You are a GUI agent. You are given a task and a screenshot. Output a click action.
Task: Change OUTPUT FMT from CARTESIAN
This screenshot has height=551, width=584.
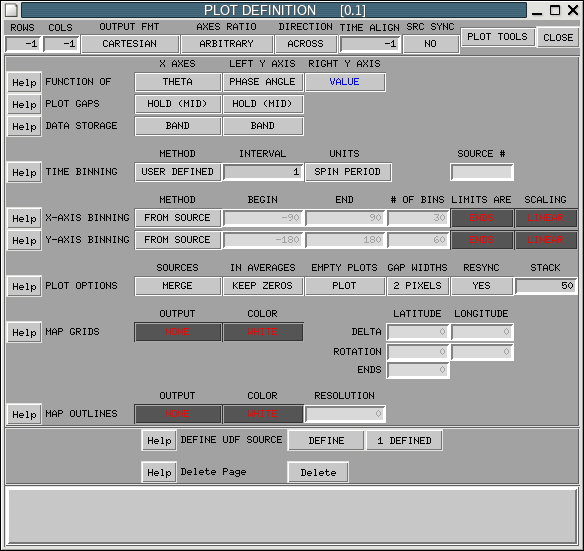130,44
